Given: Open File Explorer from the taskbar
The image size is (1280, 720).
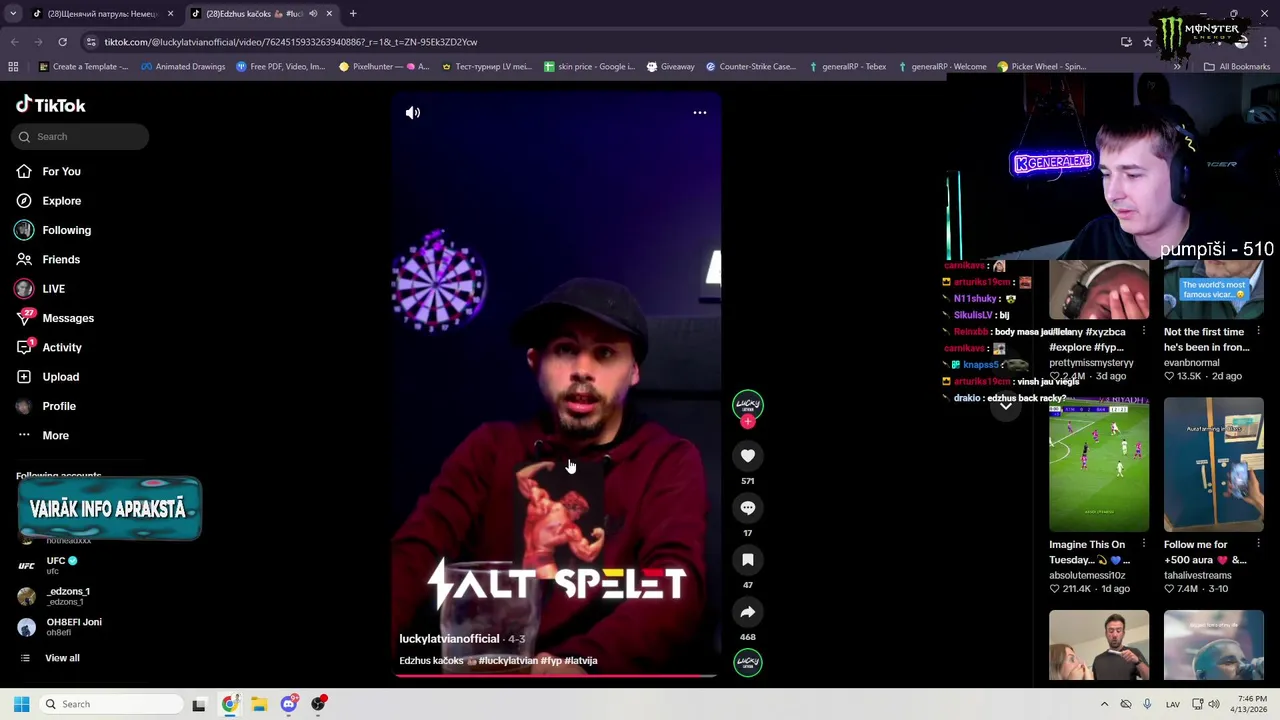Looking at the screenshot, I should coord(259,704).
